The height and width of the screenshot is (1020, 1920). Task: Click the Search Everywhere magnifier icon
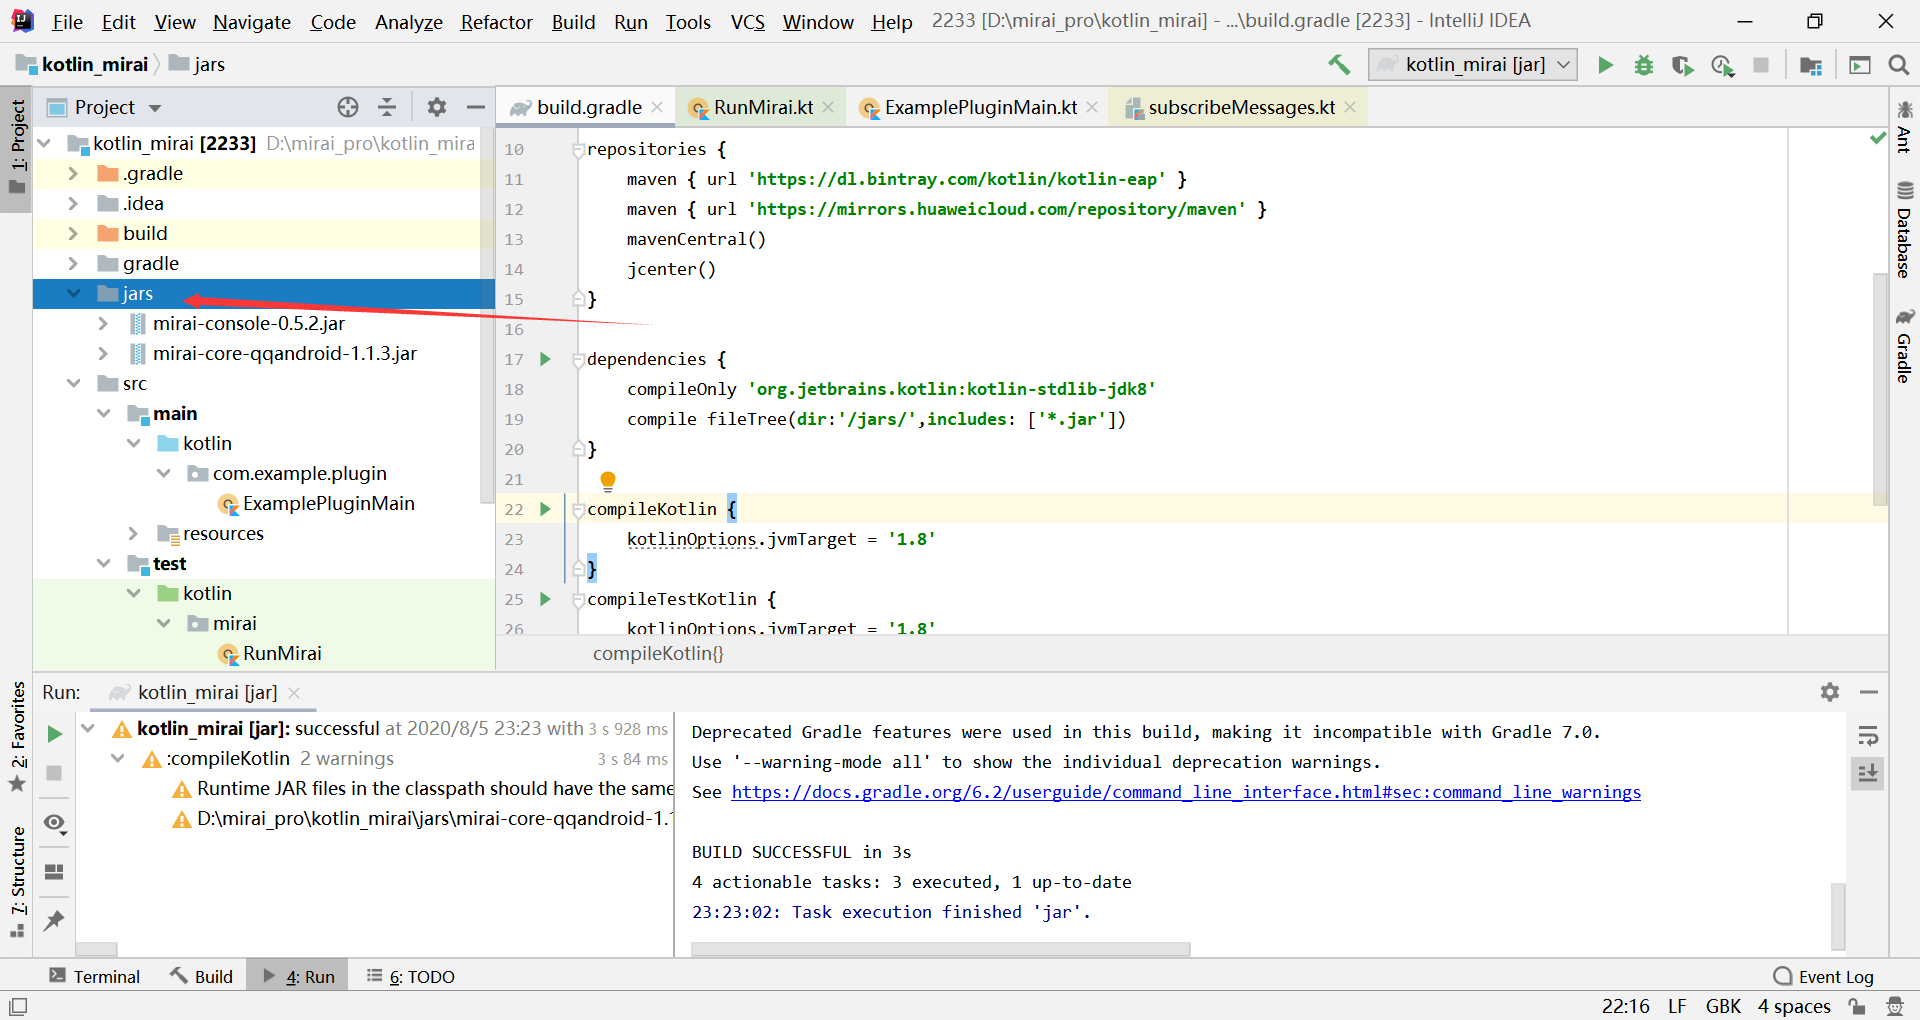1898,65
